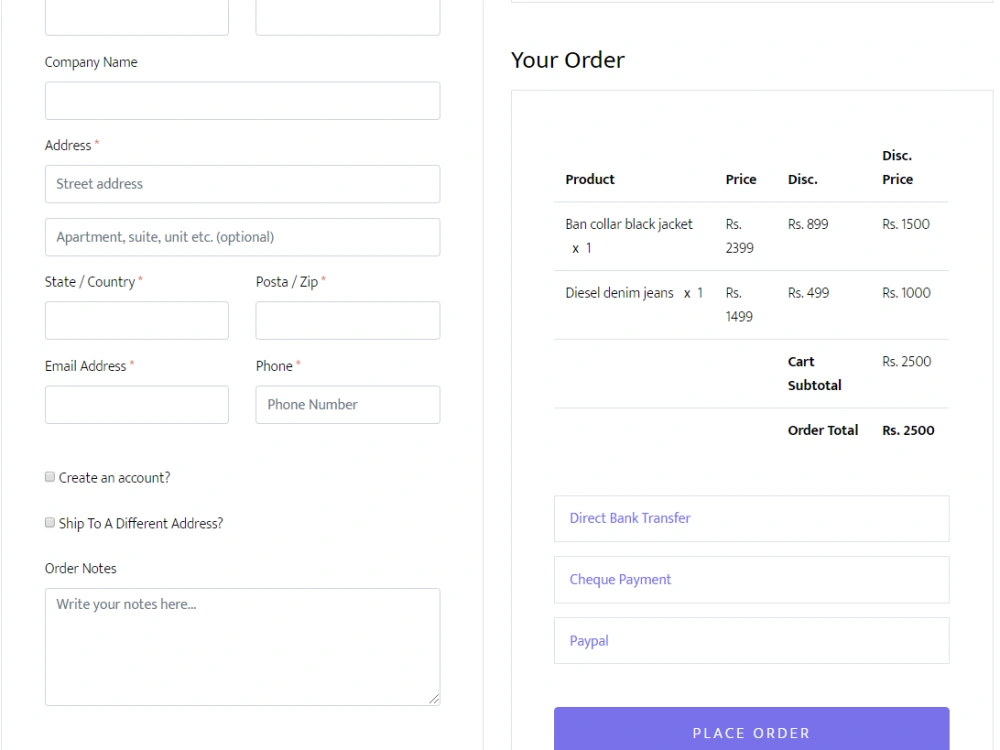Click the 'Diesel denim jeans' product name
The width and height of the screenshot is (1000, 750).
click(x=619, y=293)
